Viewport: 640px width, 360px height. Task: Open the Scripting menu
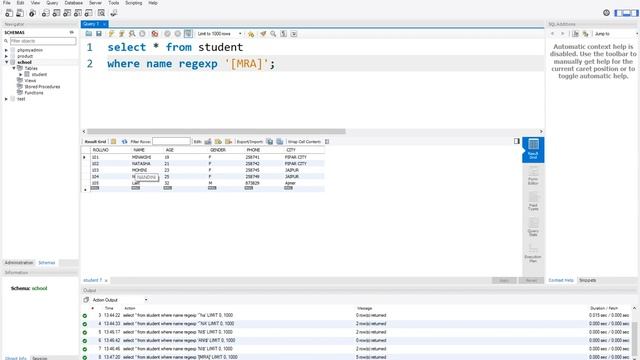[x=133, y=3]
